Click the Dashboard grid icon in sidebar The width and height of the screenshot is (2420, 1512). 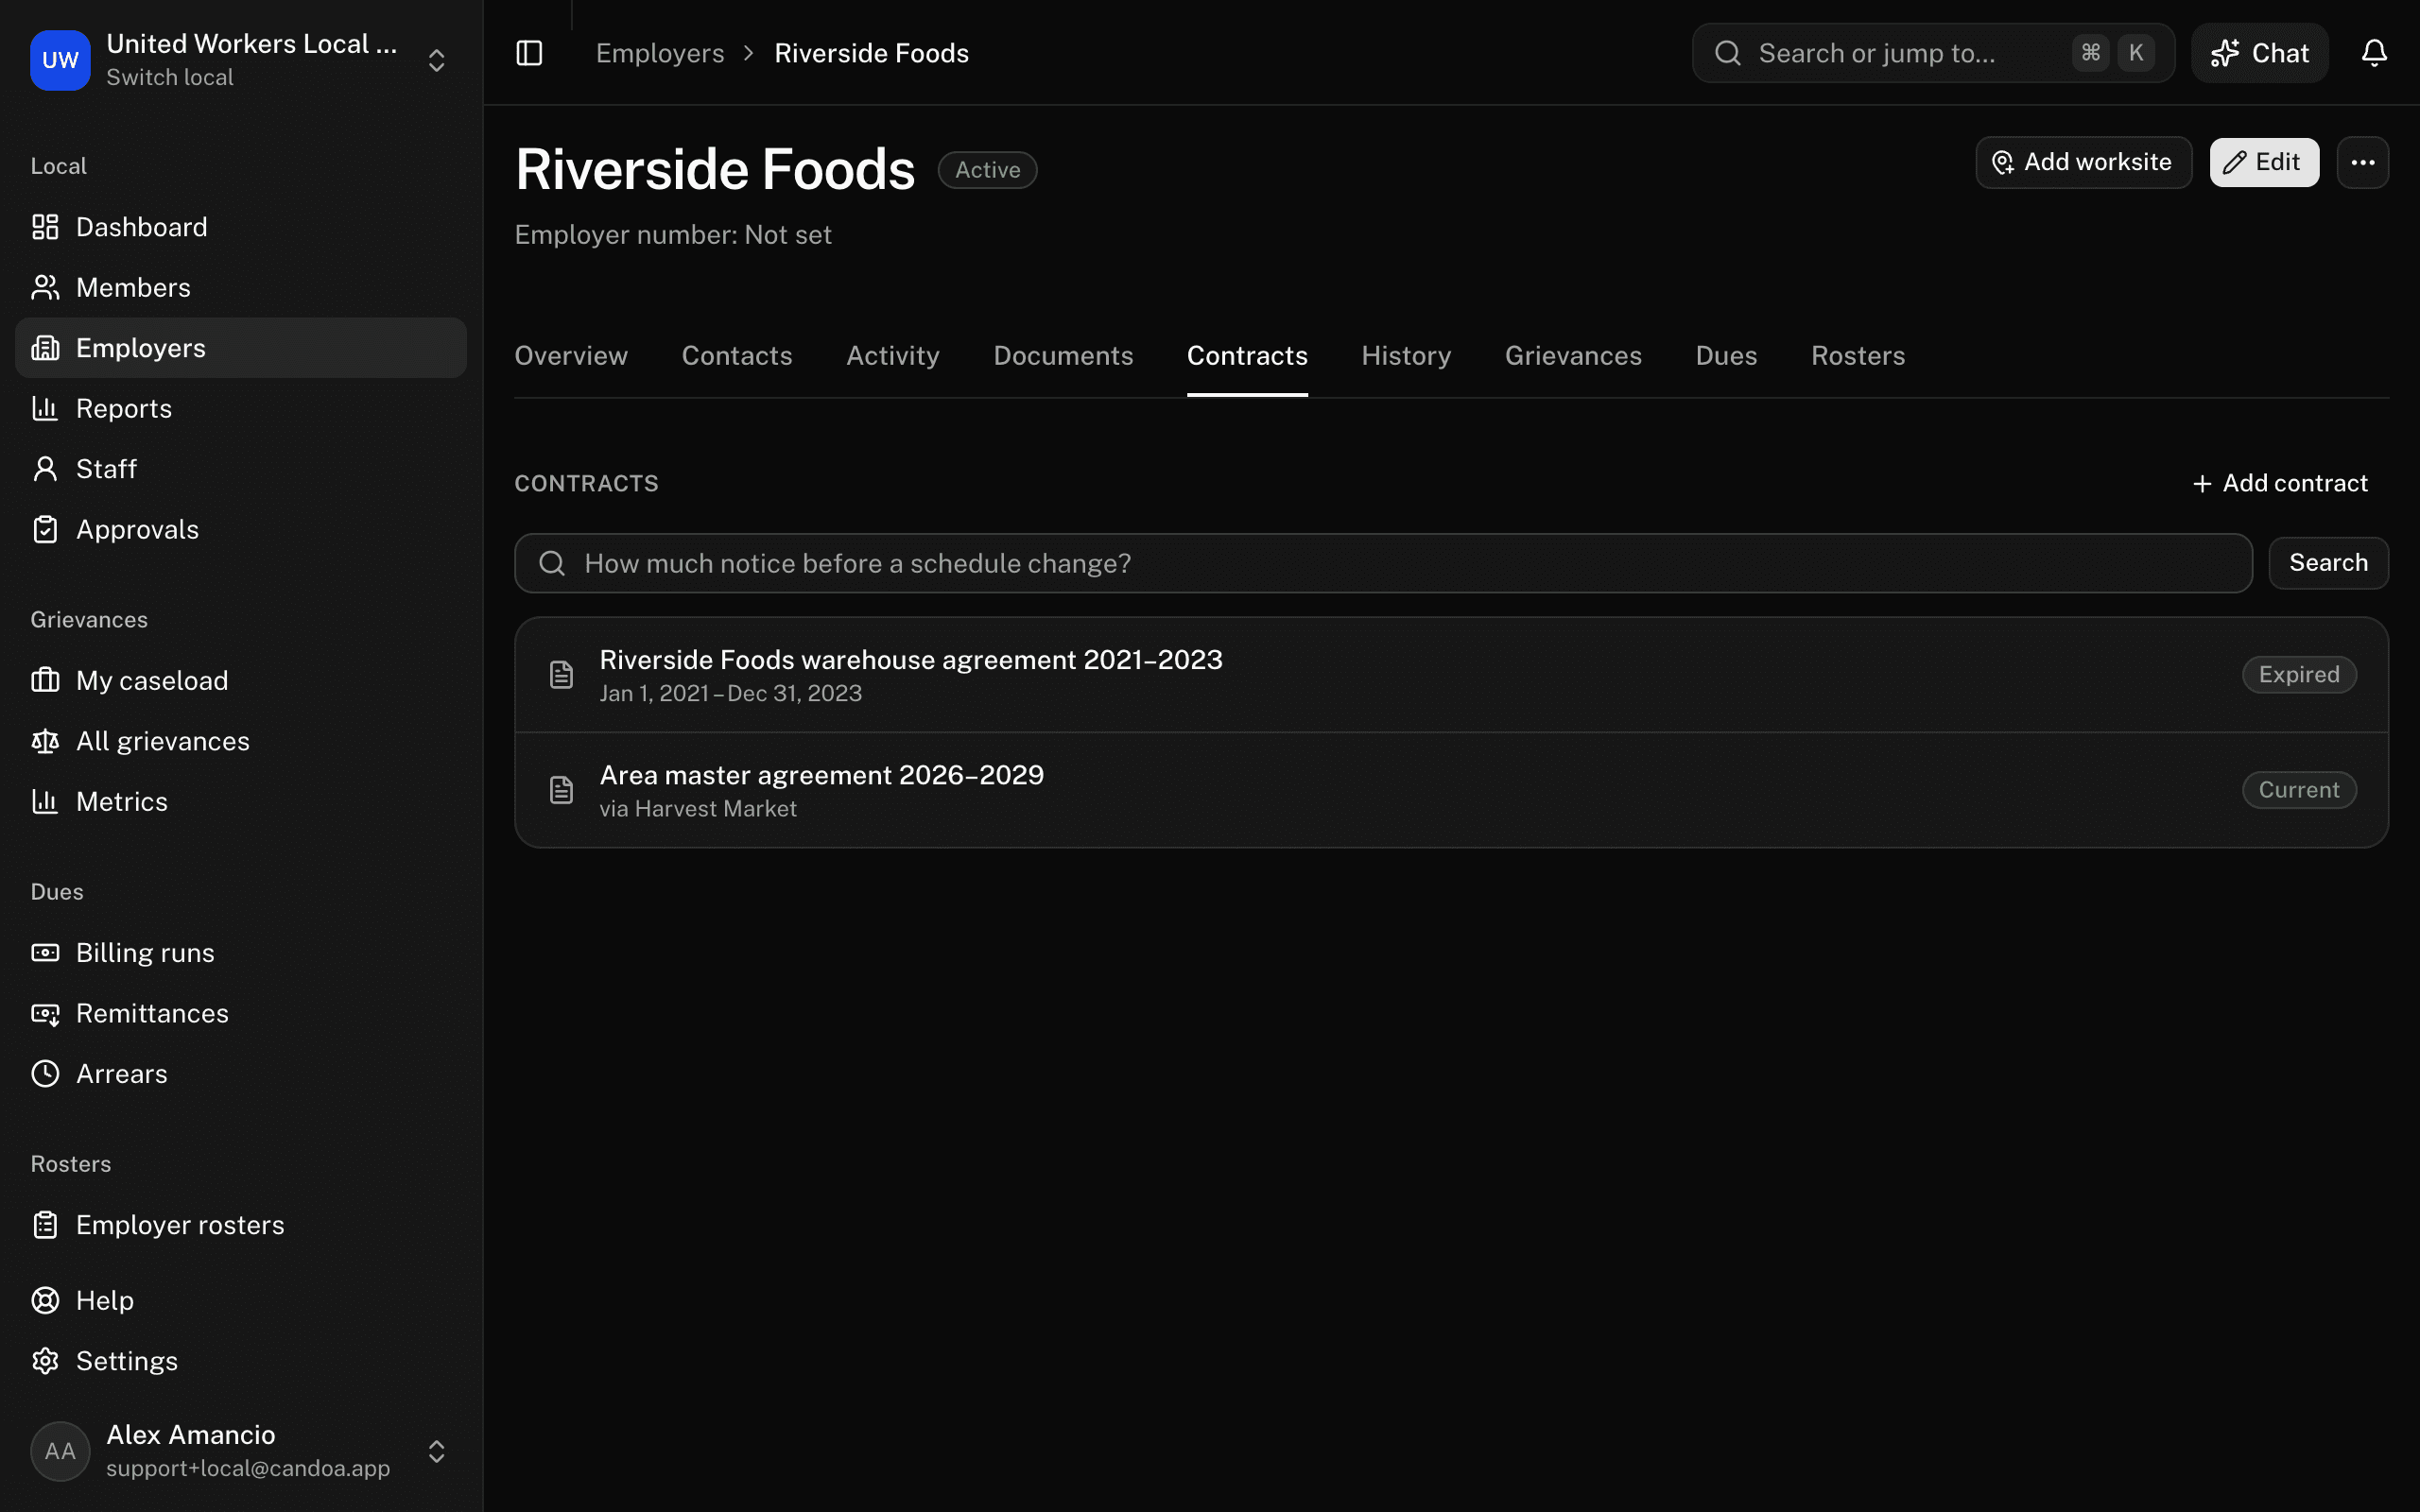(45, 227)
